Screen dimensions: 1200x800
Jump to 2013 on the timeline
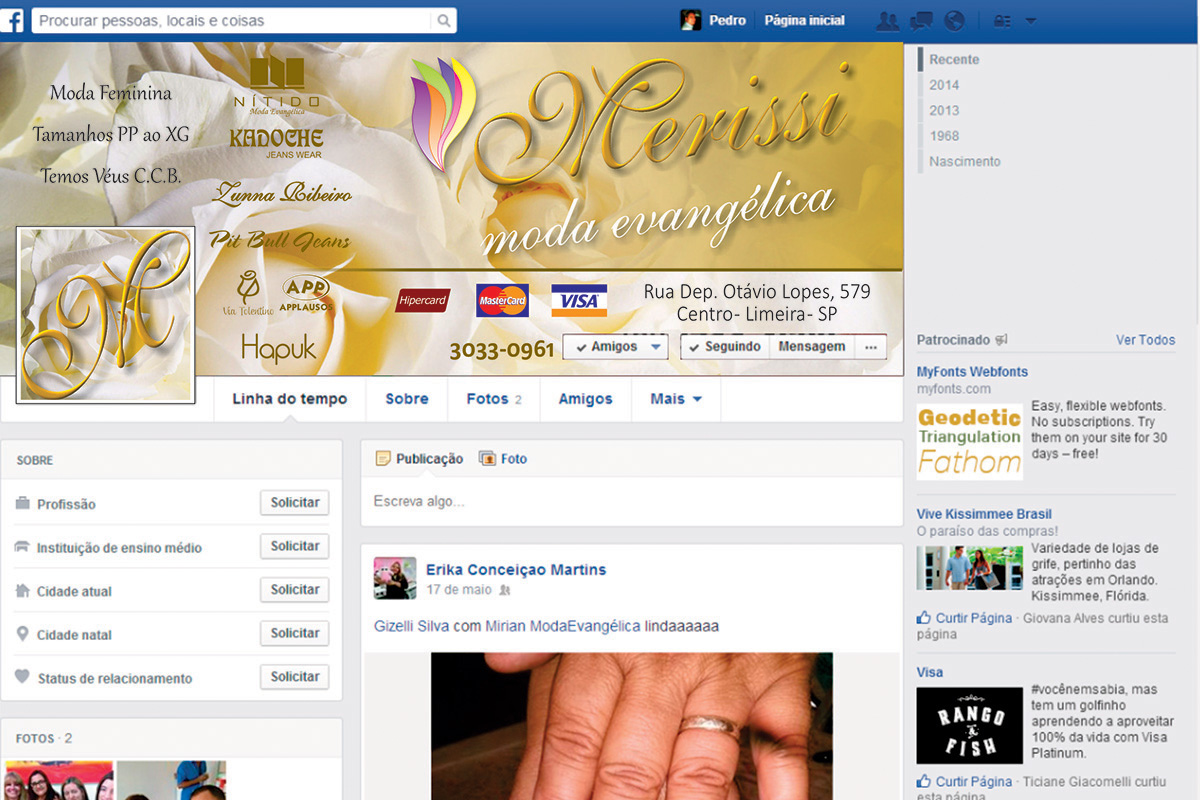point(944,111)
